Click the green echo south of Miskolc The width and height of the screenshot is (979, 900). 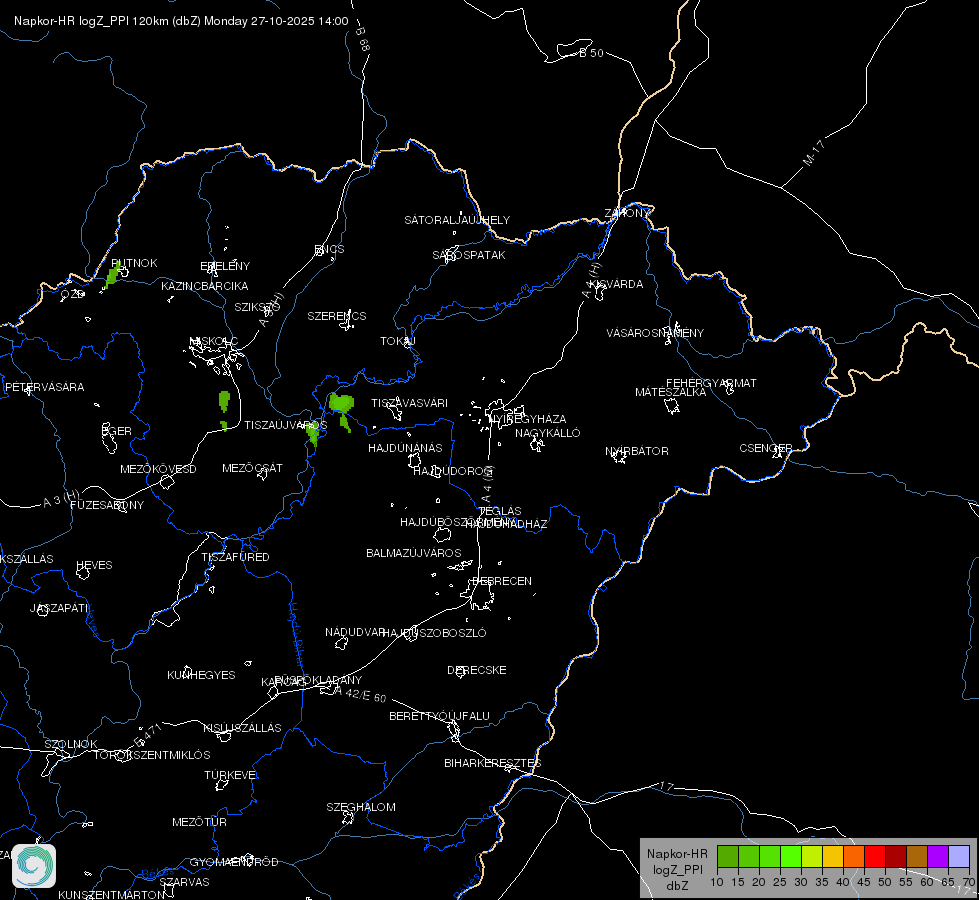tap(224, 400)
